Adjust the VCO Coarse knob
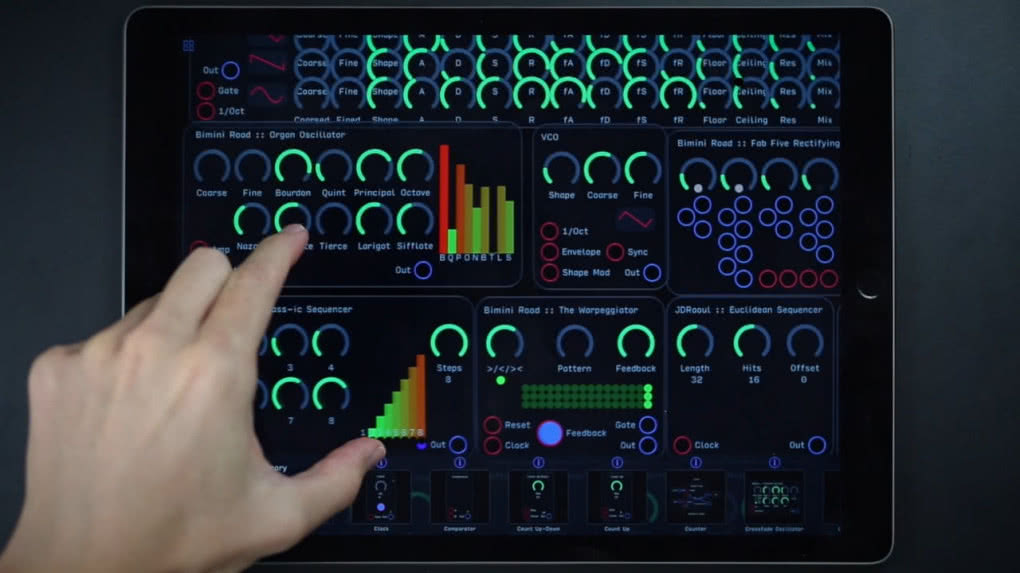 click(602, 170)
